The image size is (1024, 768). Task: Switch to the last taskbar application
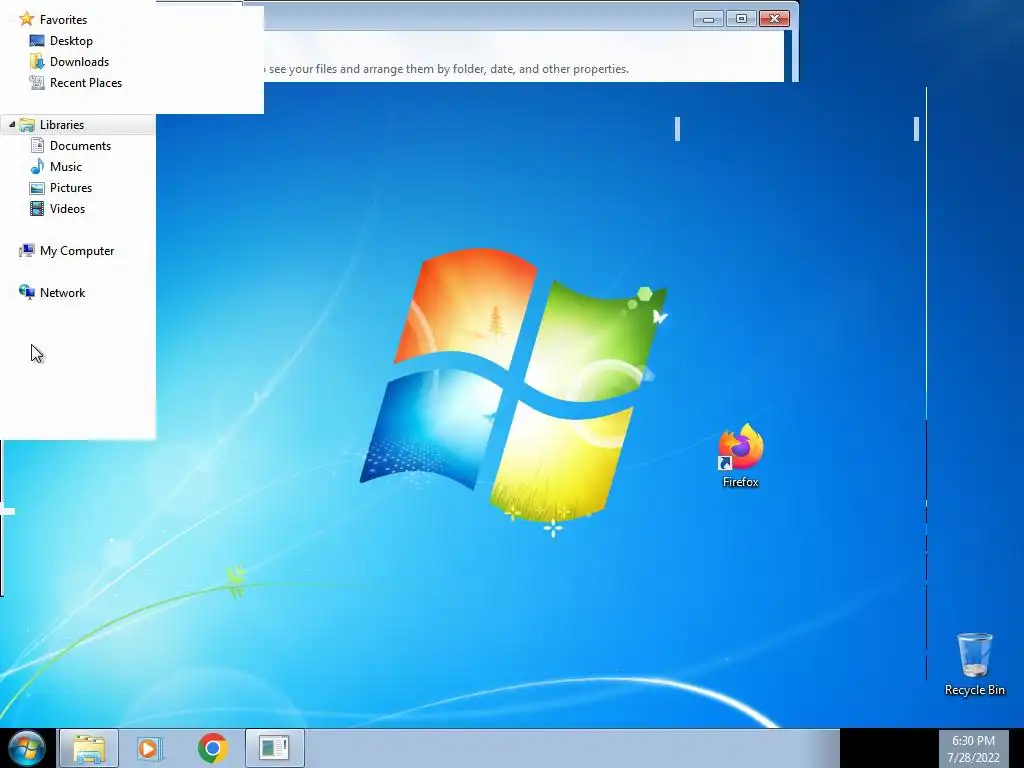[275, 748]
